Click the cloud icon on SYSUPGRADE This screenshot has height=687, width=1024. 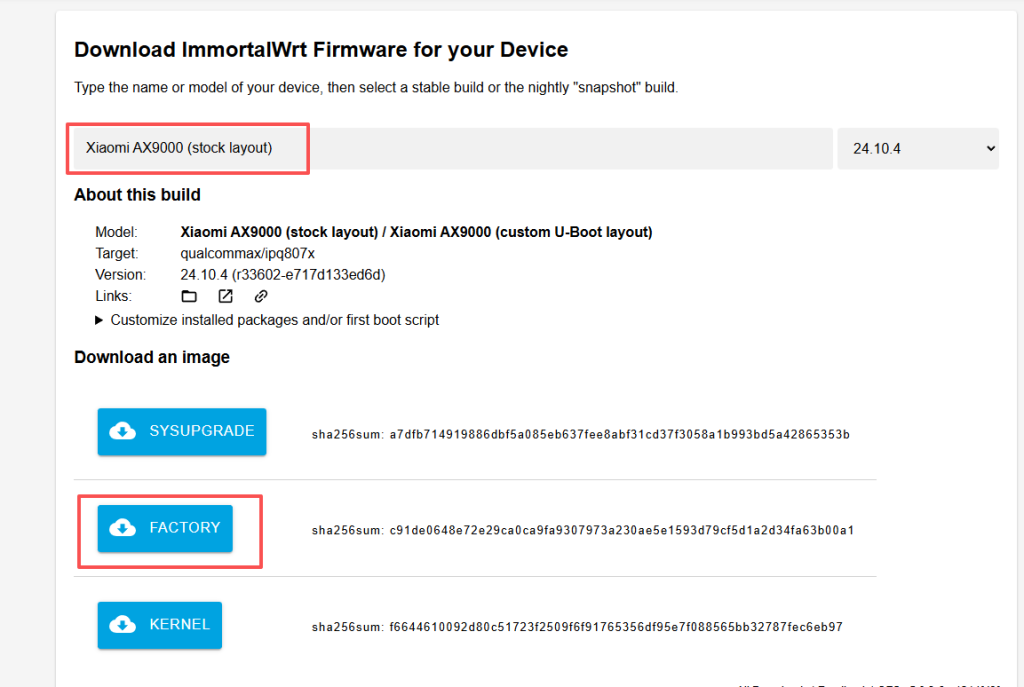pos(122,431)
